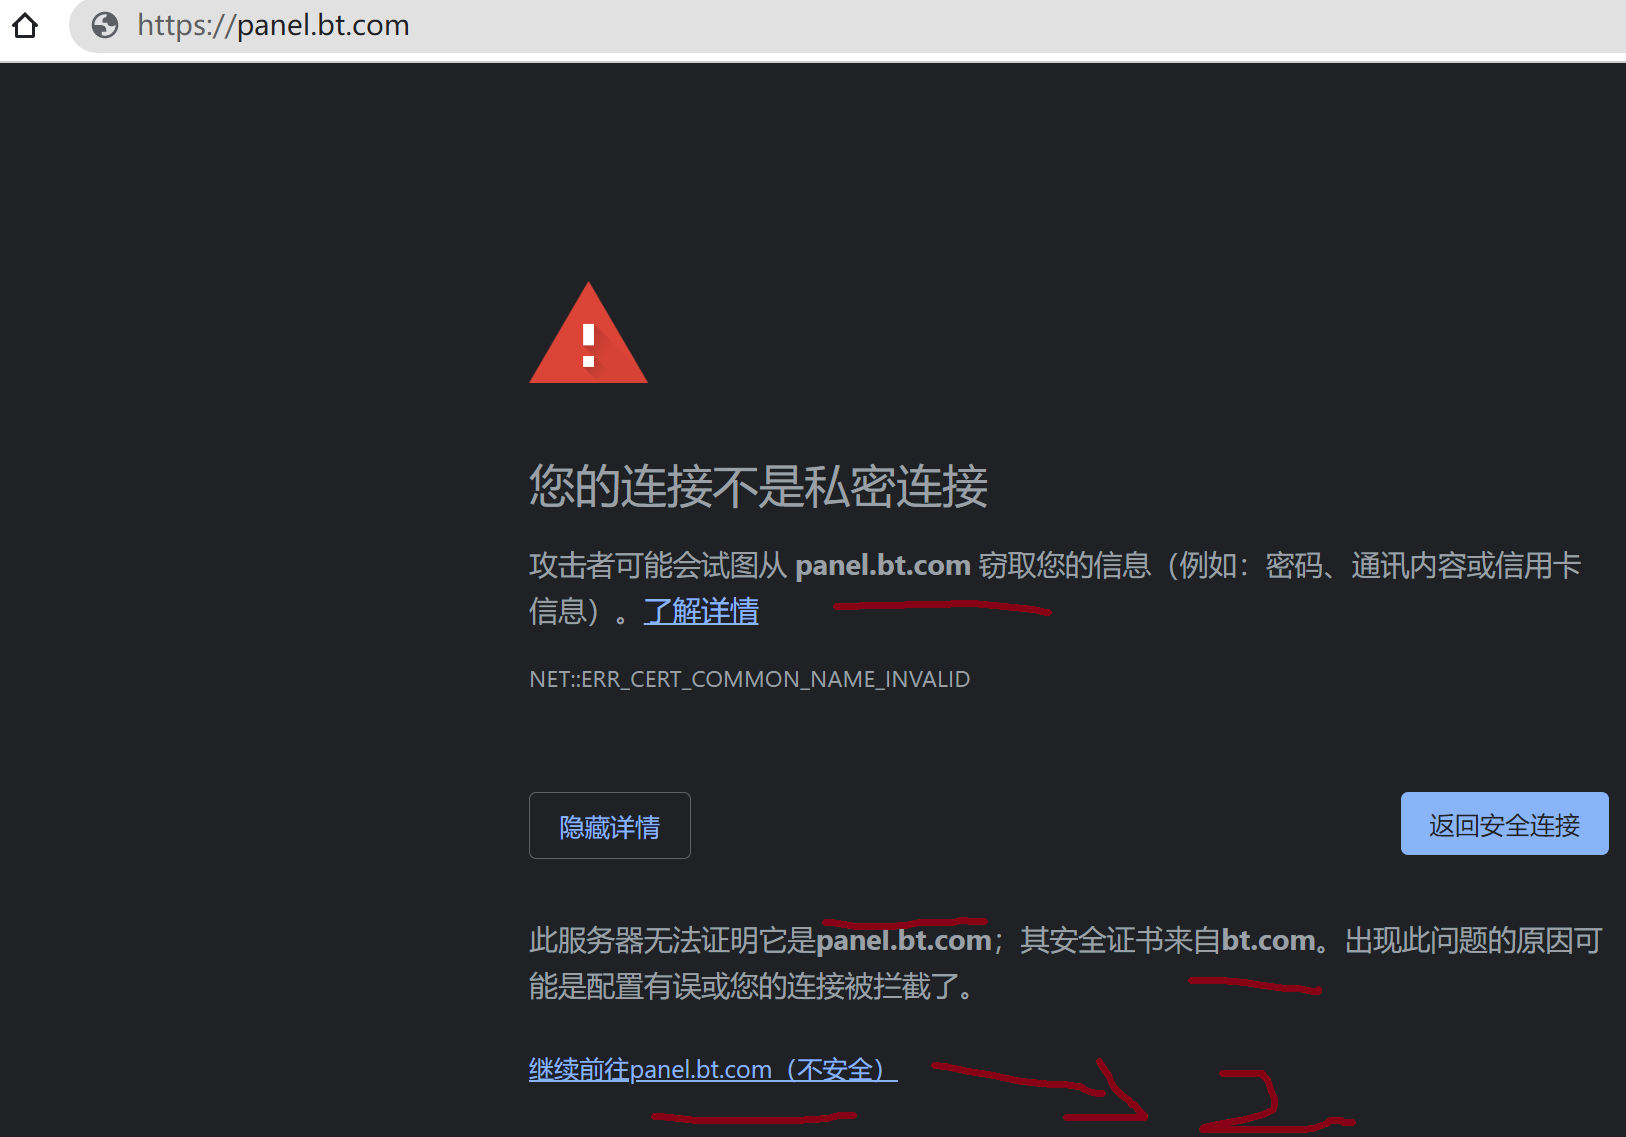Image resolution: width=1626 pixels, height=1137 pixels.
Task: Click bold panel.bt.com in the attacker warning
Action: (x=883, y=565)
